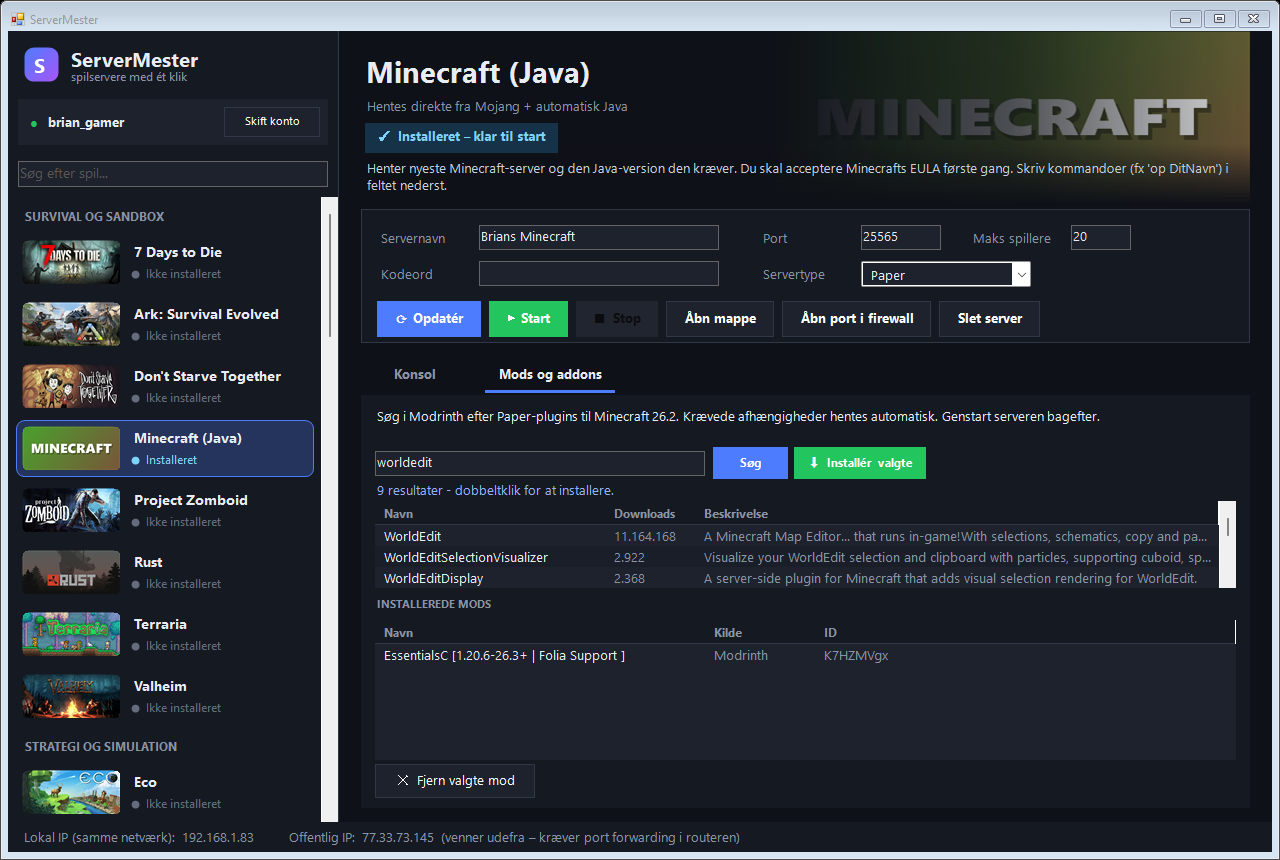Click the worldedit mod search field

click(540, 463)
